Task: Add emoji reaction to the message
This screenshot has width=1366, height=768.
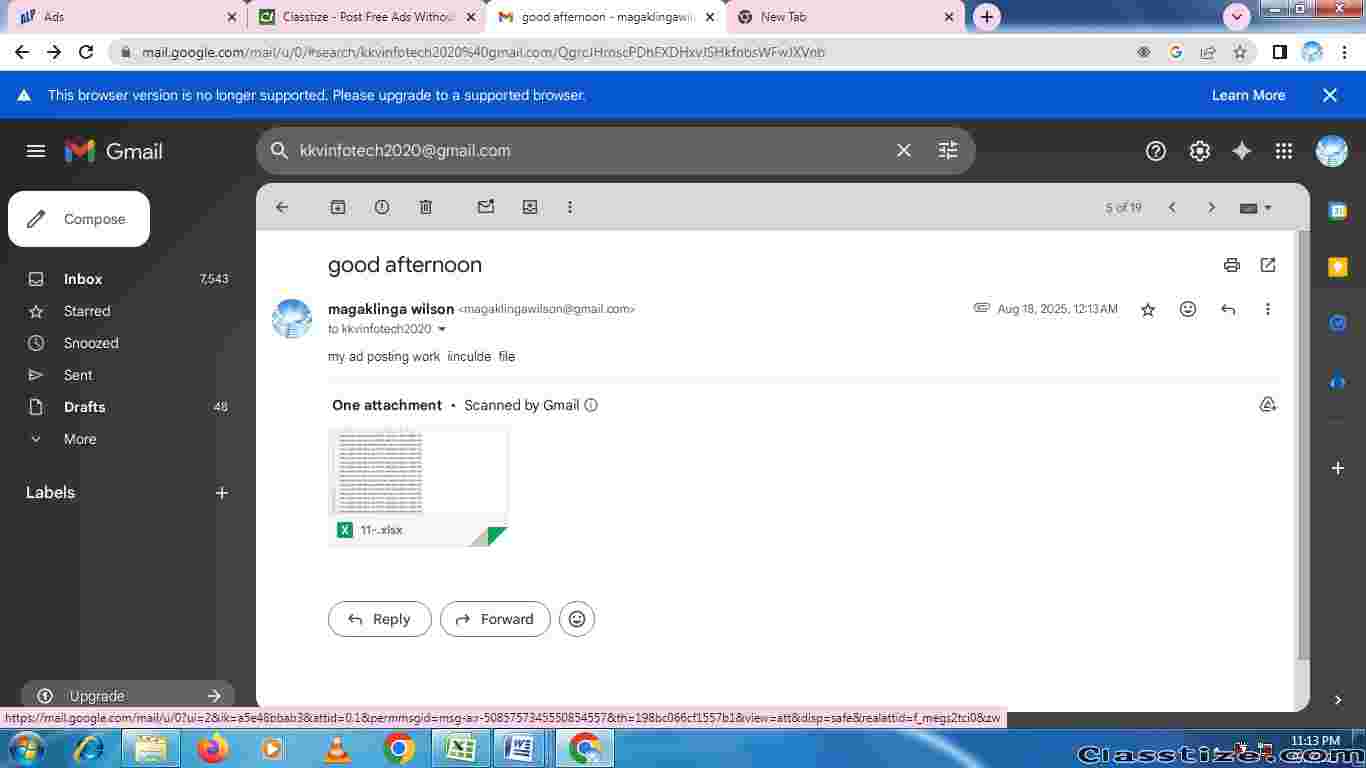Action: (x=1188, y=309)
